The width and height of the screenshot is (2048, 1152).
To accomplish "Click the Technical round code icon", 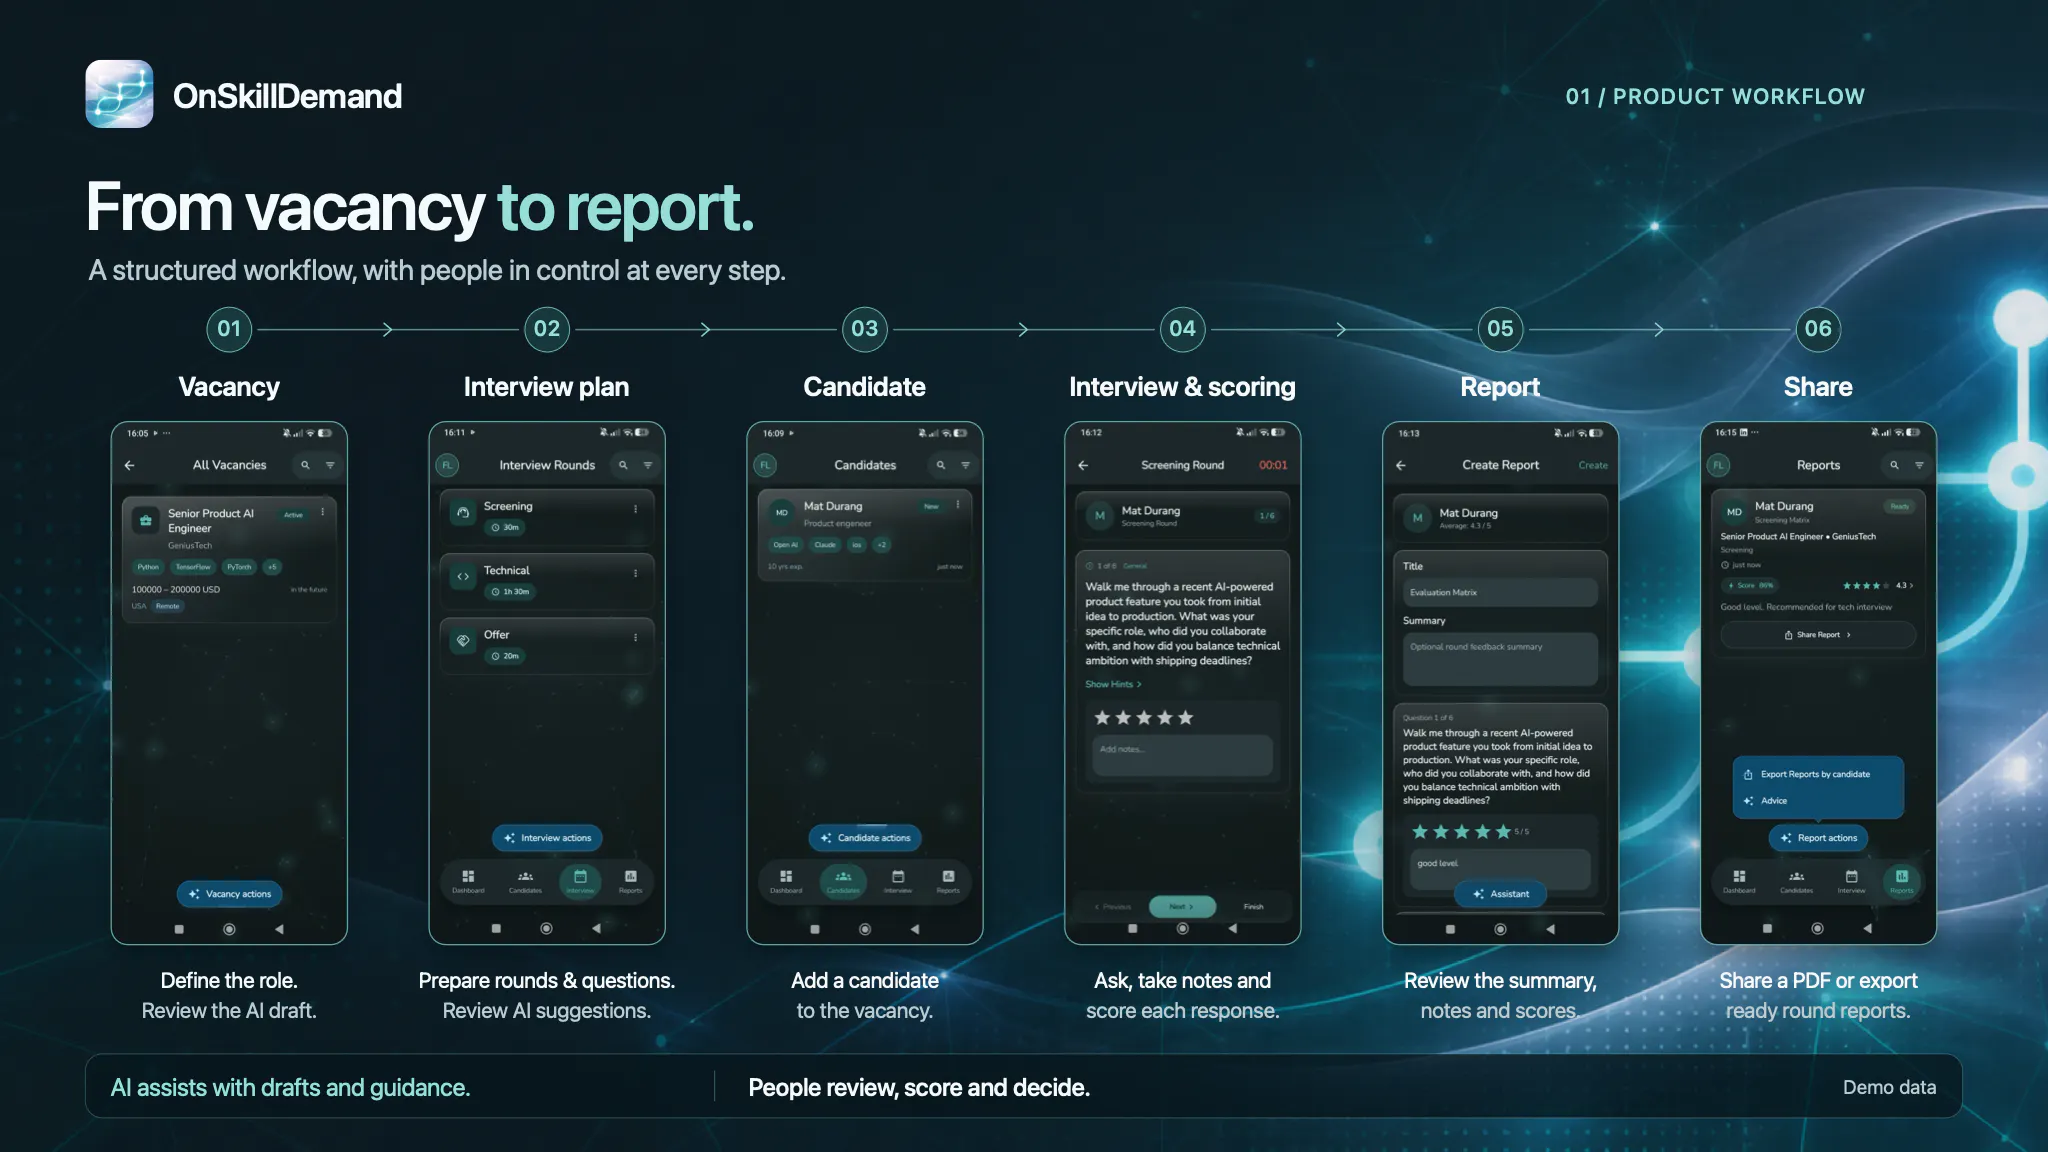I will click(x=463, y=576).
